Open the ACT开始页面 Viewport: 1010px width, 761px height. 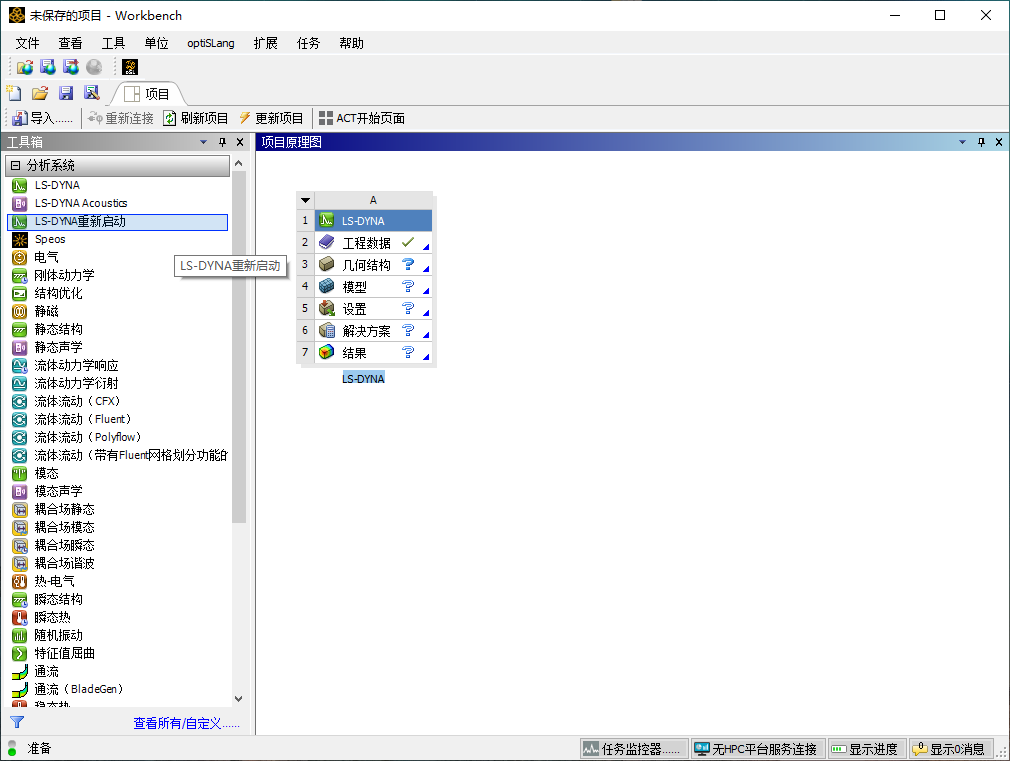pyautogui.click(x=362, y=119)
